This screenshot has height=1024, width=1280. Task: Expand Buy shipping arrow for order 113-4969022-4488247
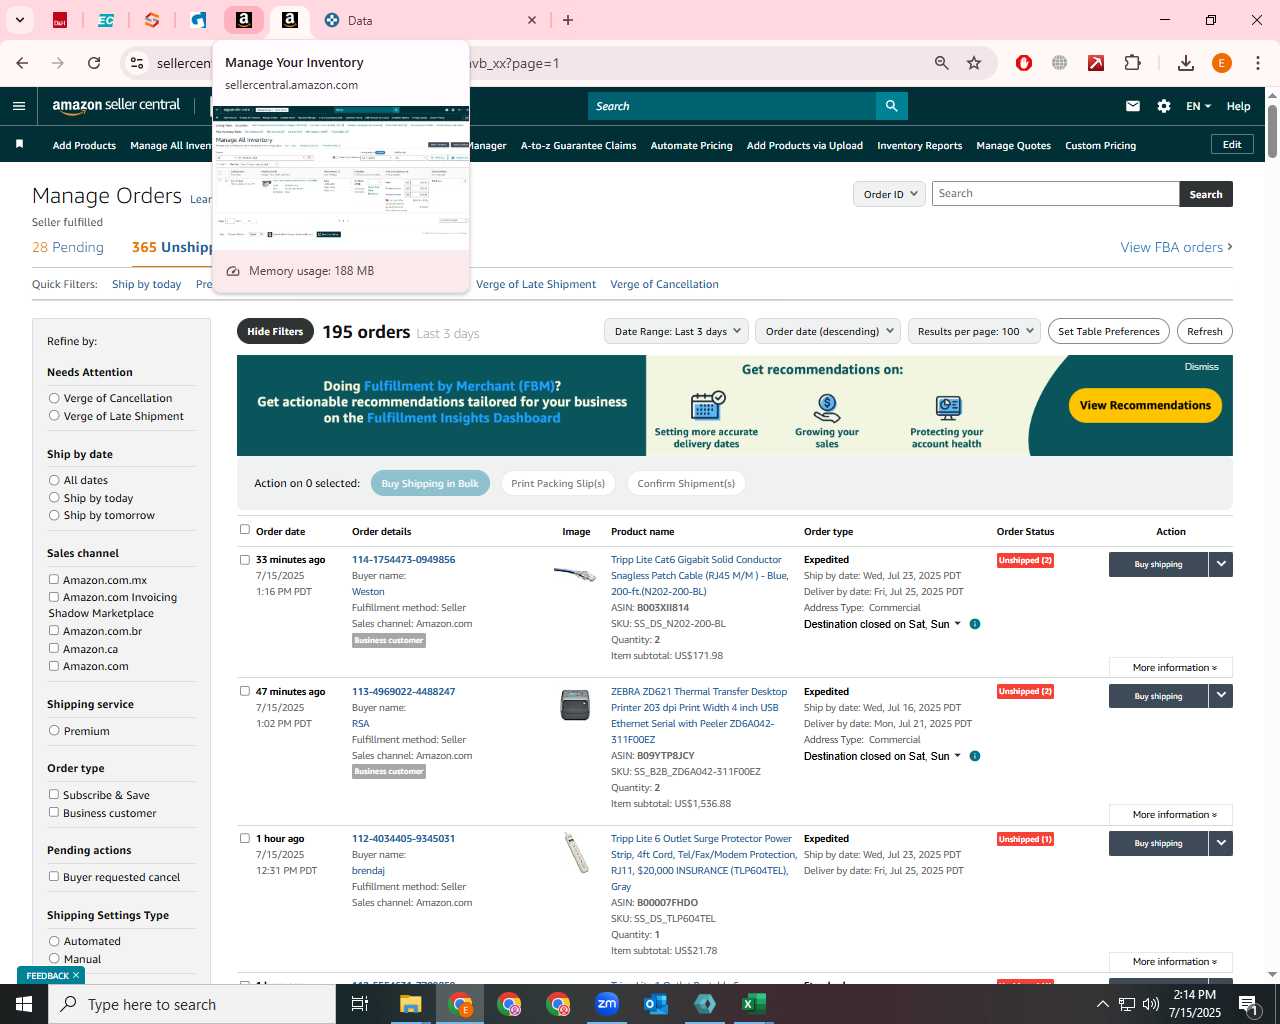tap(1221, 696)
